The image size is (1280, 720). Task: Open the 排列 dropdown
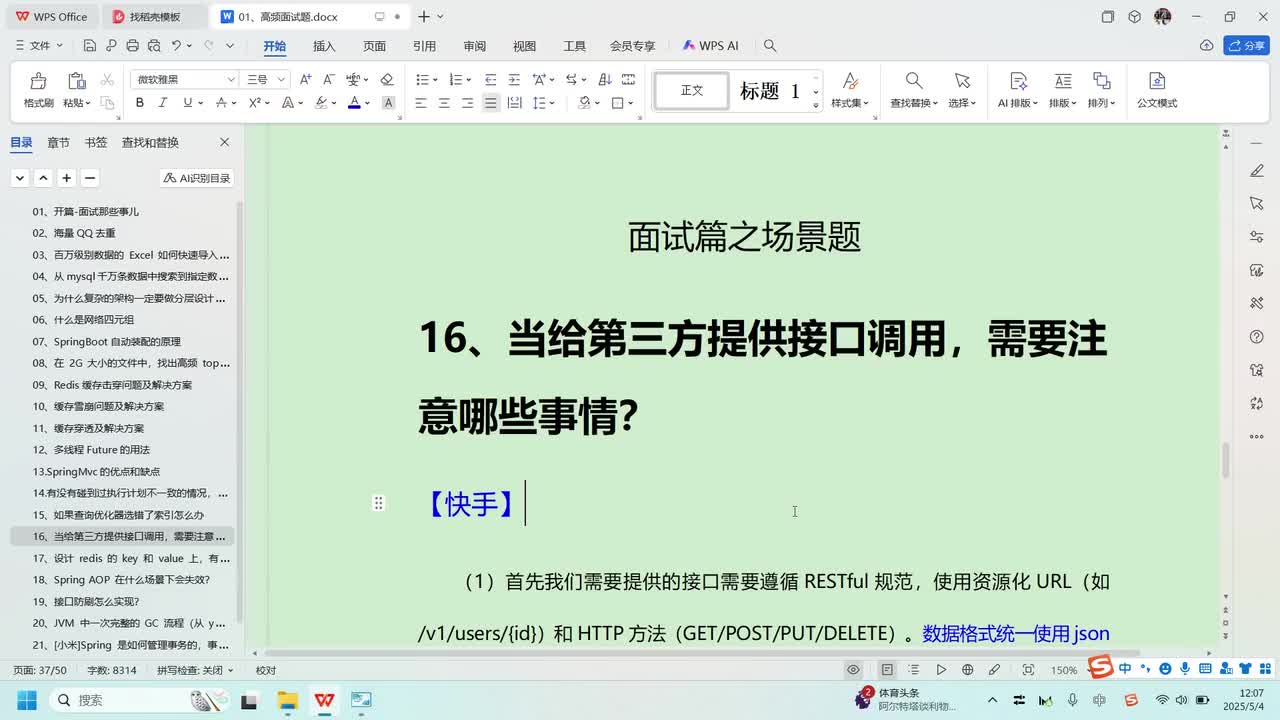pos(1101,103)
